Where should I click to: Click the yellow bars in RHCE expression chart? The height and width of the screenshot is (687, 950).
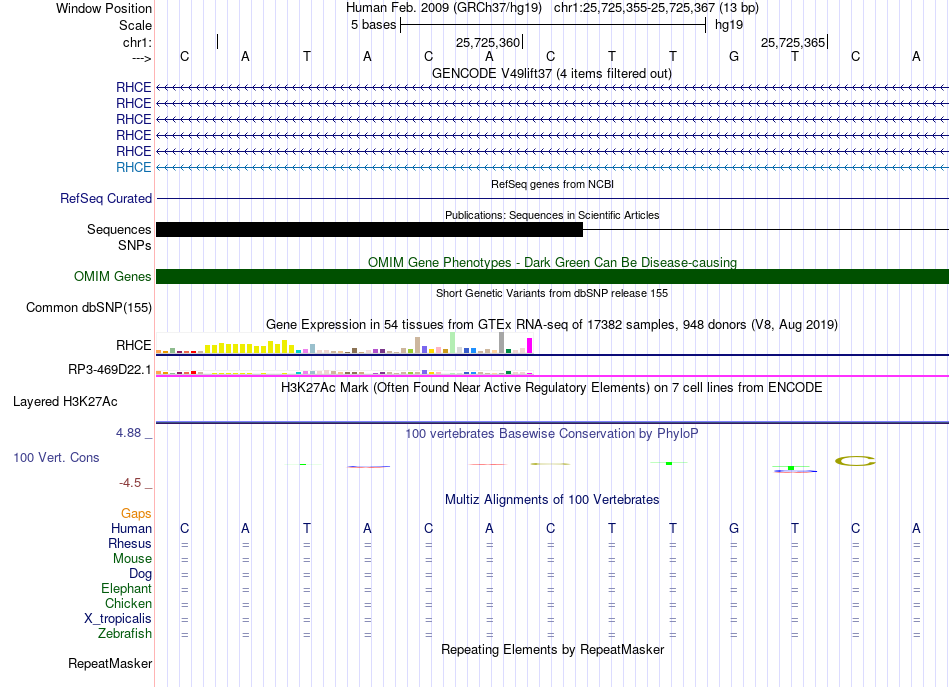(x=250, y=347)
